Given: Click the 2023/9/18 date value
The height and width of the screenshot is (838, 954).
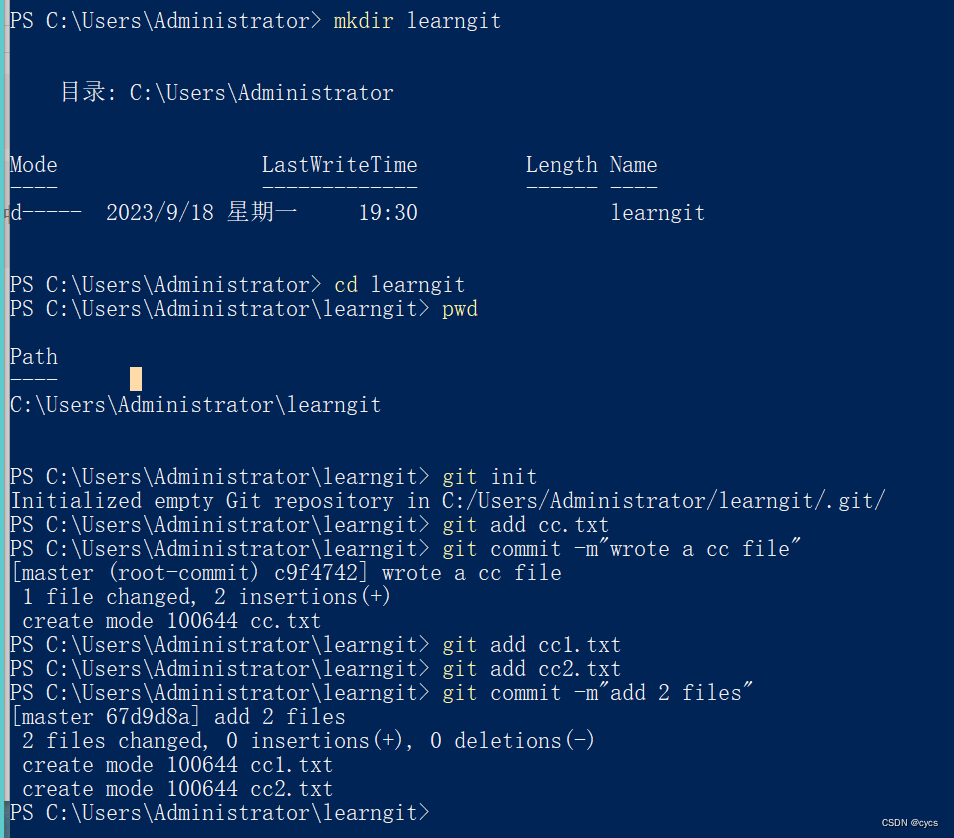Looking at the screenshot, I should [159, 213].
